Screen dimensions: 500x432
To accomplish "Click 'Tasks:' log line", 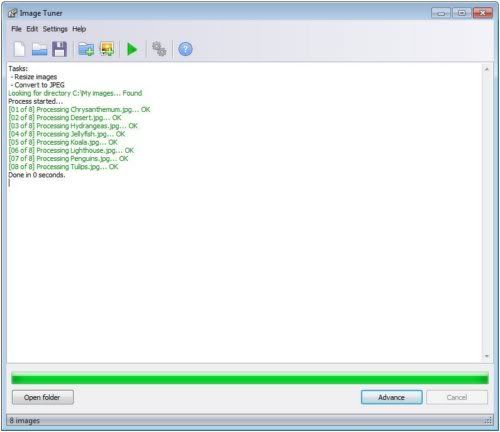I will pos(18,69).
